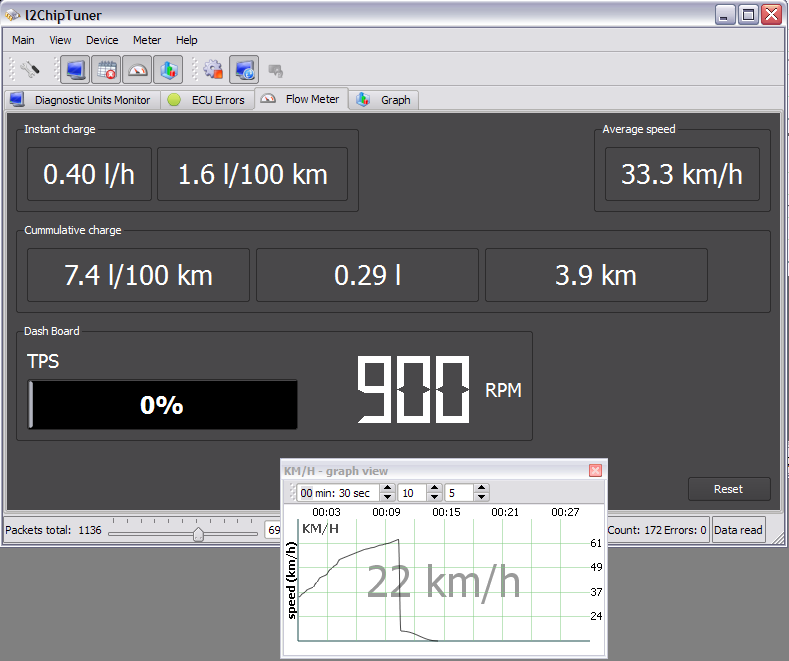Click the wrench and screwdriver toolbar icon
The width and height of the screenshot is (789, 661).
[30, 69]
